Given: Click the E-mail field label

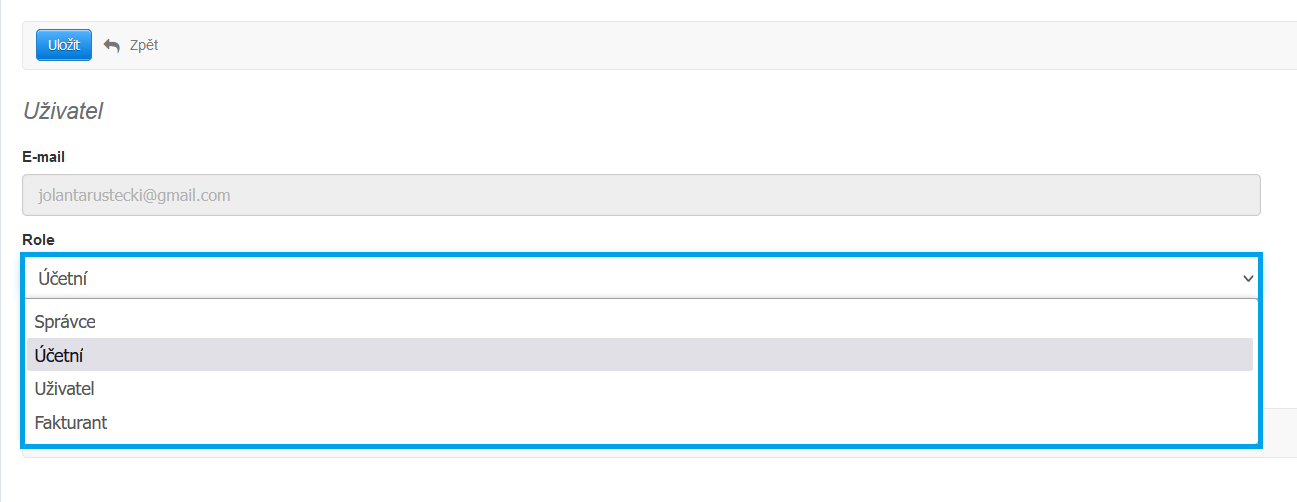Looking at the screenshot, I should pyautogui.click(x=44, y=157).
